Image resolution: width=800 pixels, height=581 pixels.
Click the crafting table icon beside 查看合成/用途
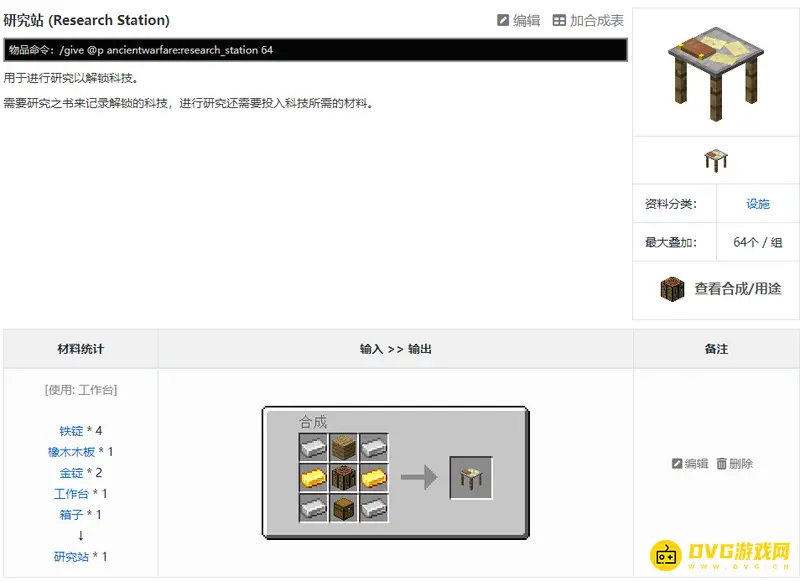[672, 289]
